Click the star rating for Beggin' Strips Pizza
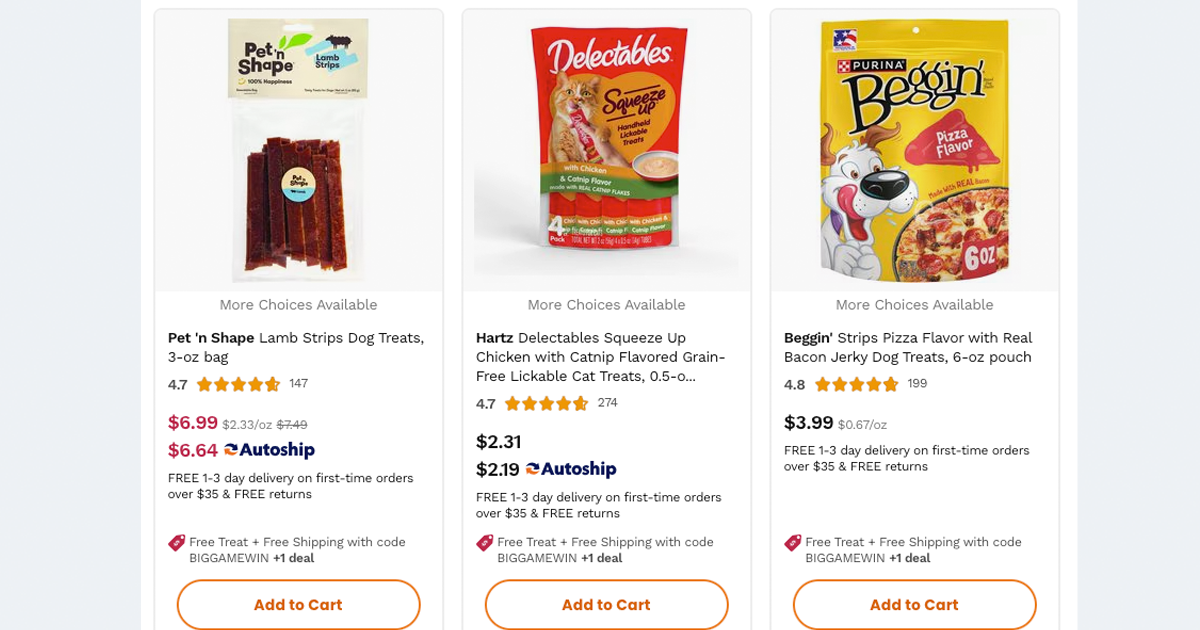Screen dimensions: 1200x630 point(856,384)
